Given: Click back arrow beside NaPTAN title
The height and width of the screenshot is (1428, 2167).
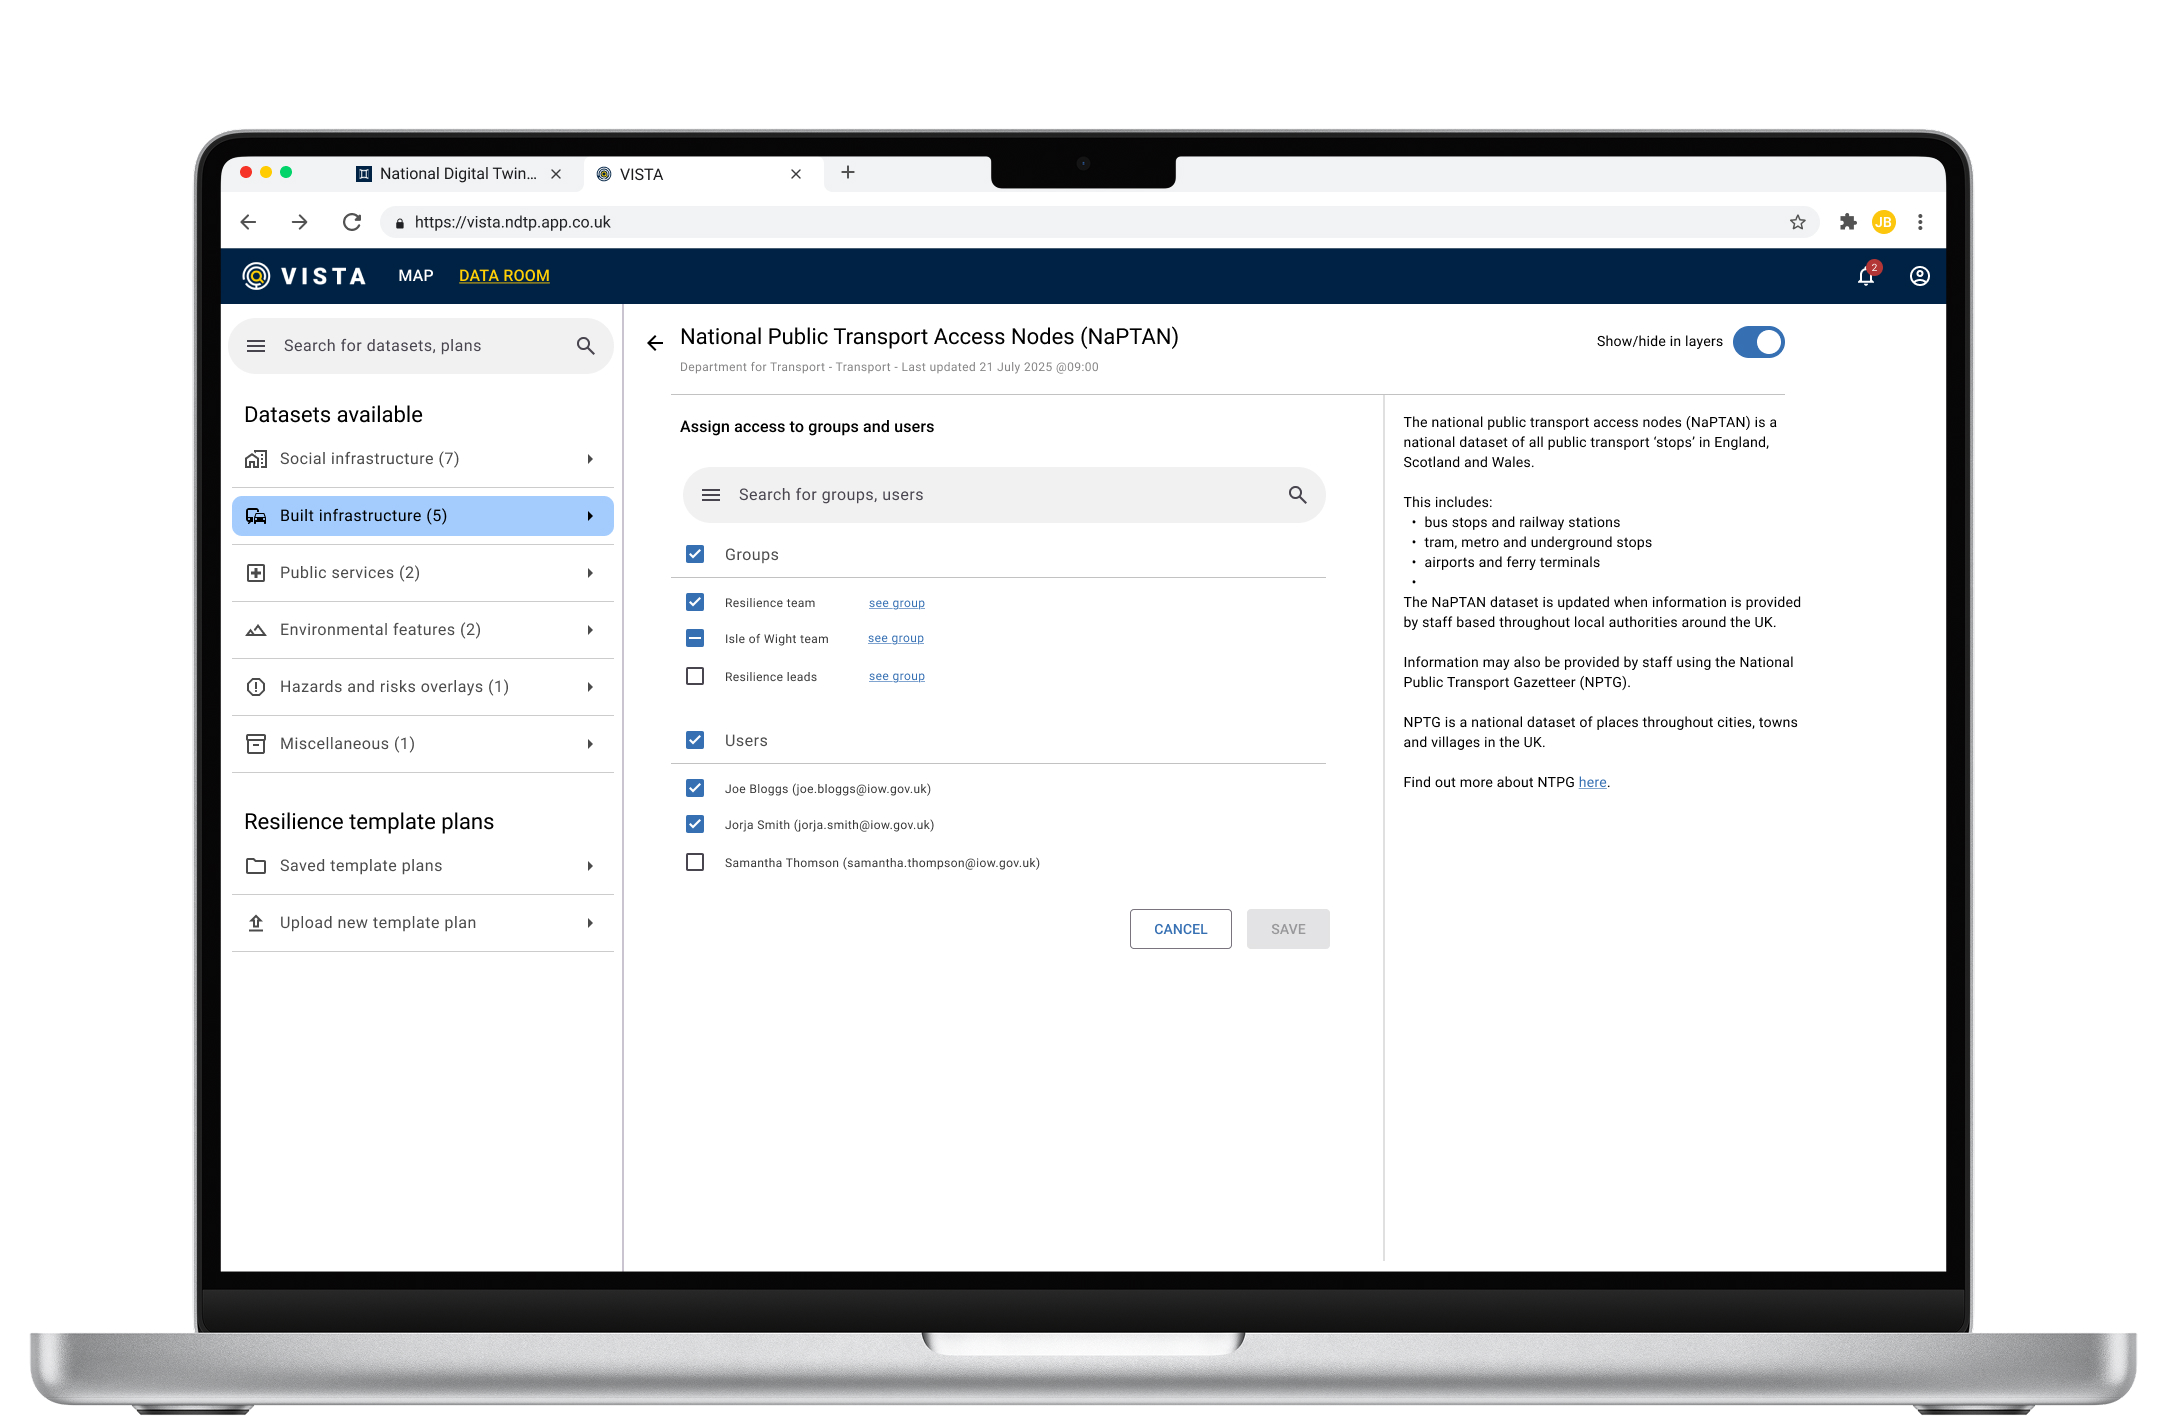Looking at the screenshot, I should coord(655,343).
